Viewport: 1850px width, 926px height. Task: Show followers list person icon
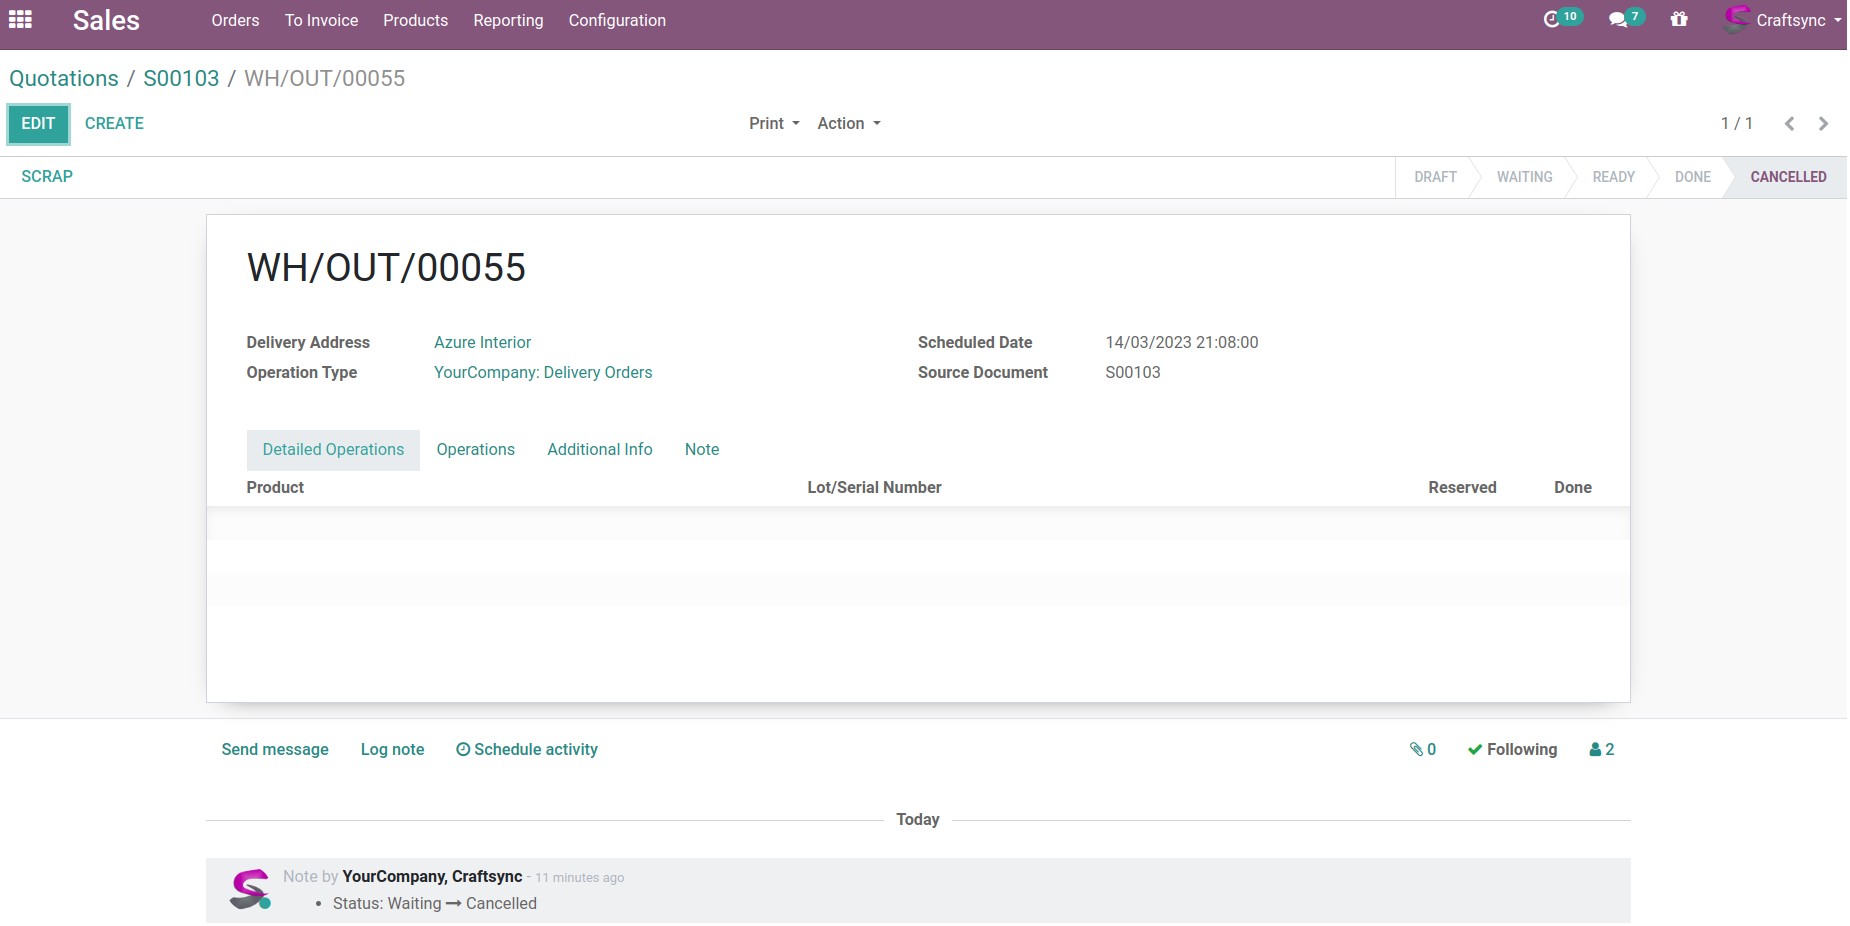click(1601, 750)
